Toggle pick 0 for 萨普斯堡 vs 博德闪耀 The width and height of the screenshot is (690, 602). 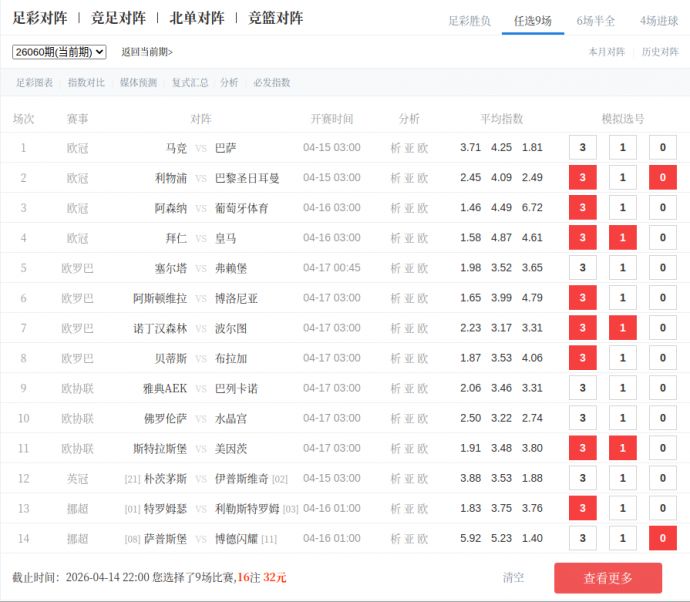pyautogui.click(x=662, y=538)
